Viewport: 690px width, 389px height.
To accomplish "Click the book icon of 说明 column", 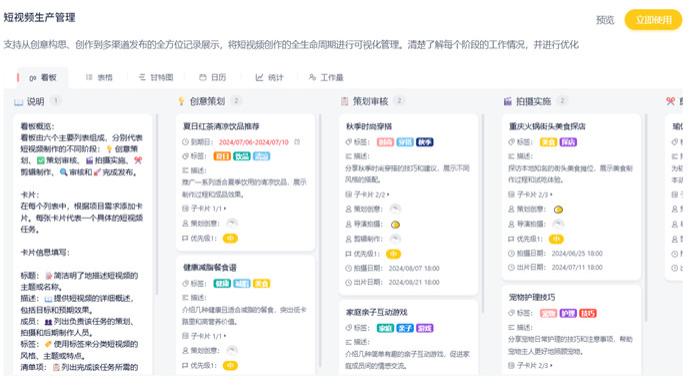I will click(18, 102).
